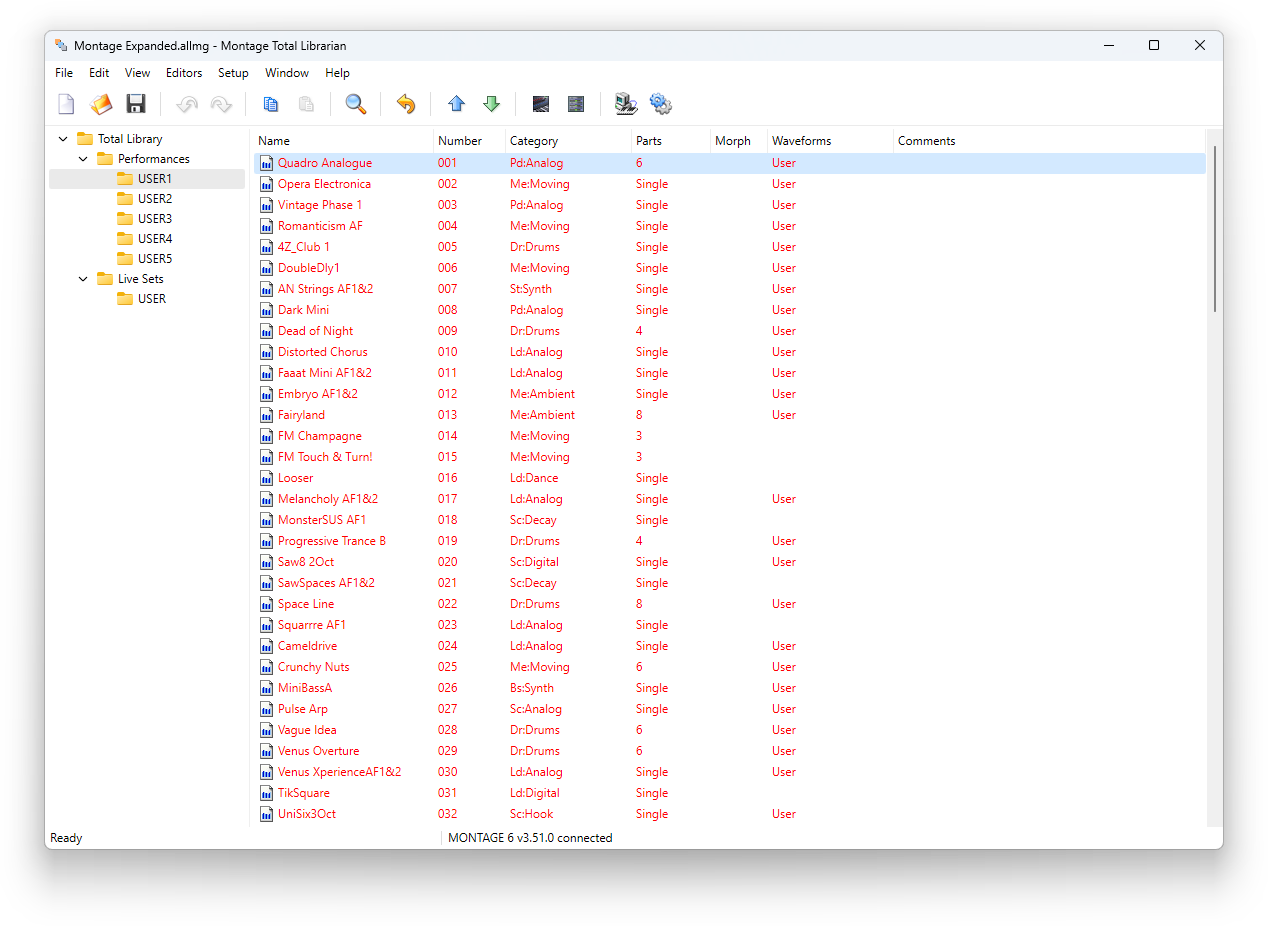Click the Open file folder icon
Viewport: 1268px width, 926px height.
pos(101,104)
